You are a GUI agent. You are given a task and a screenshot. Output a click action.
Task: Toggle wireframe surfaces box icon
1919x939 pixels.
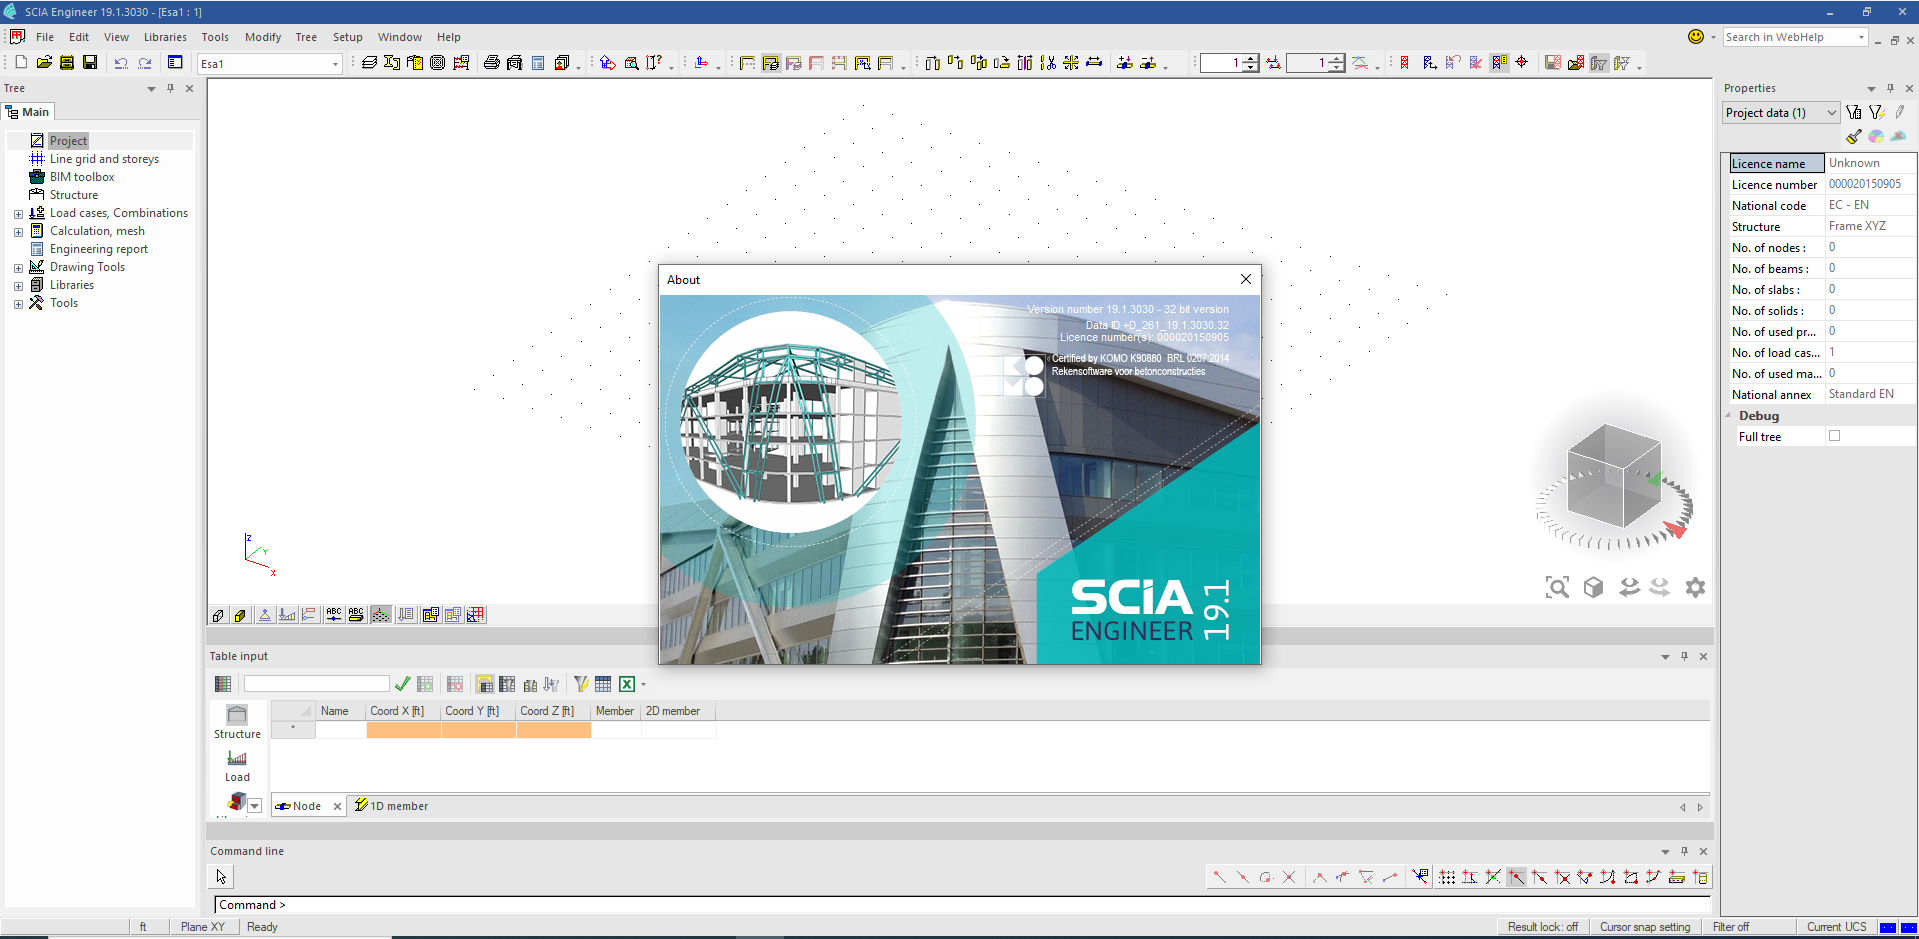point(218,615)
